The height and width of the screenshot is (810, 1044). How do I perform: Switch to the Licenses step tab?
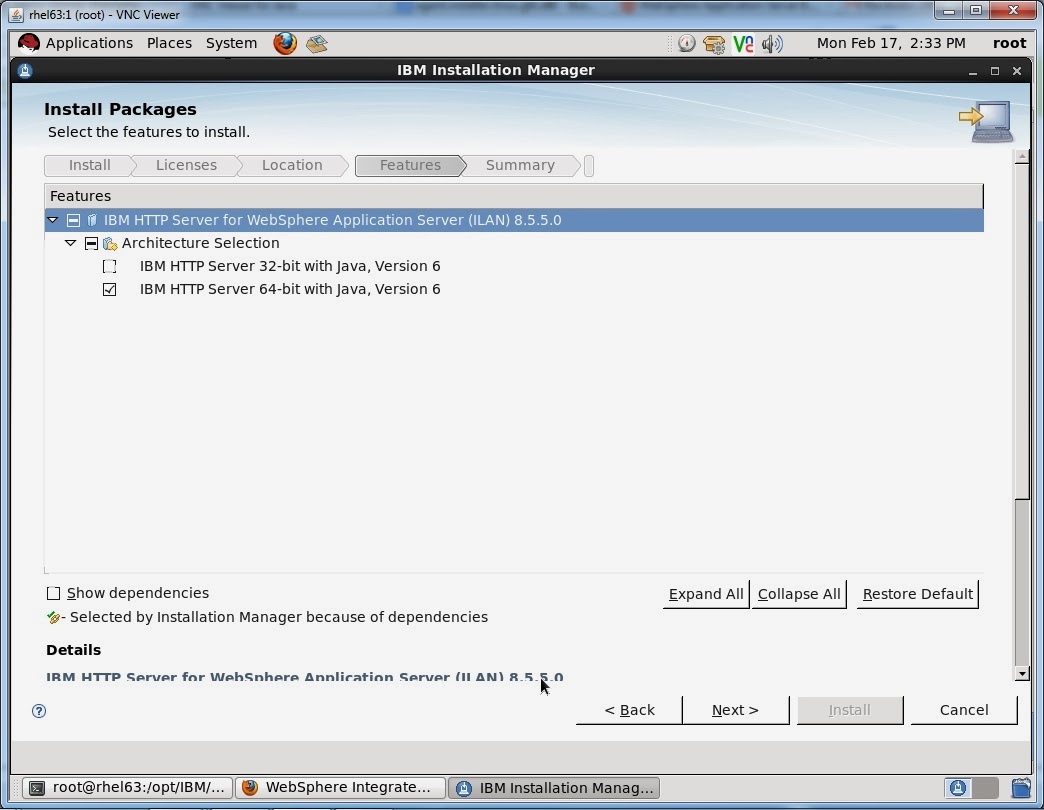(x=186, y=165)
